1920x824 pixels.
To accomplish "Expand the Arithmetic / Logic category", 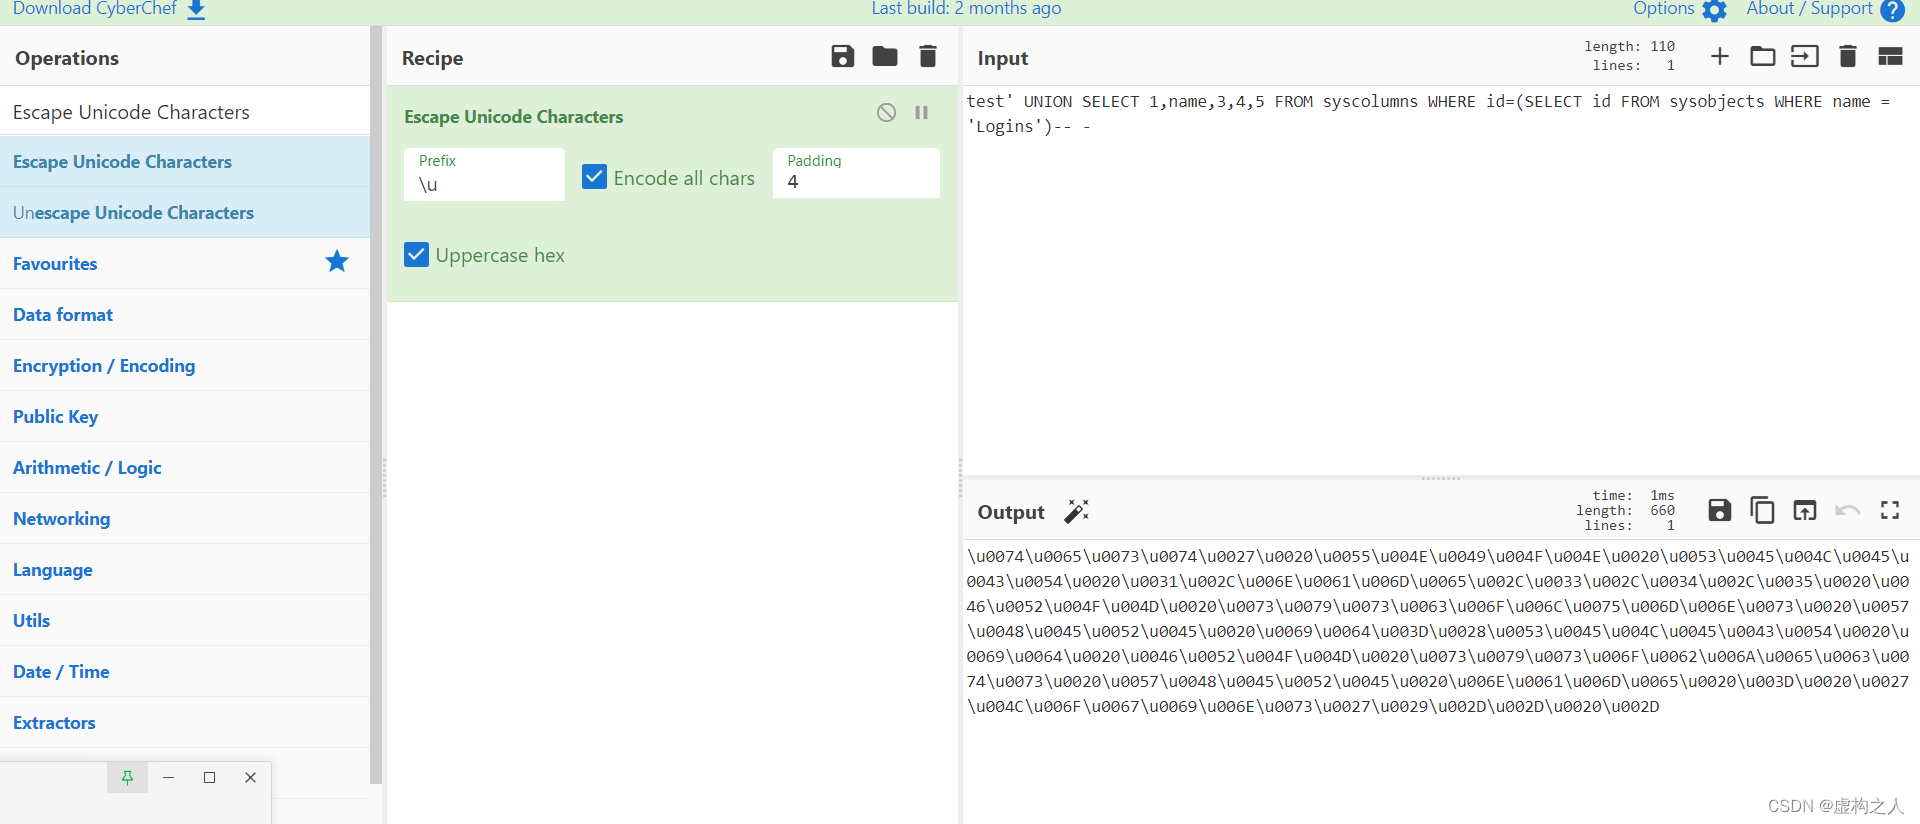I will (185, 467).
